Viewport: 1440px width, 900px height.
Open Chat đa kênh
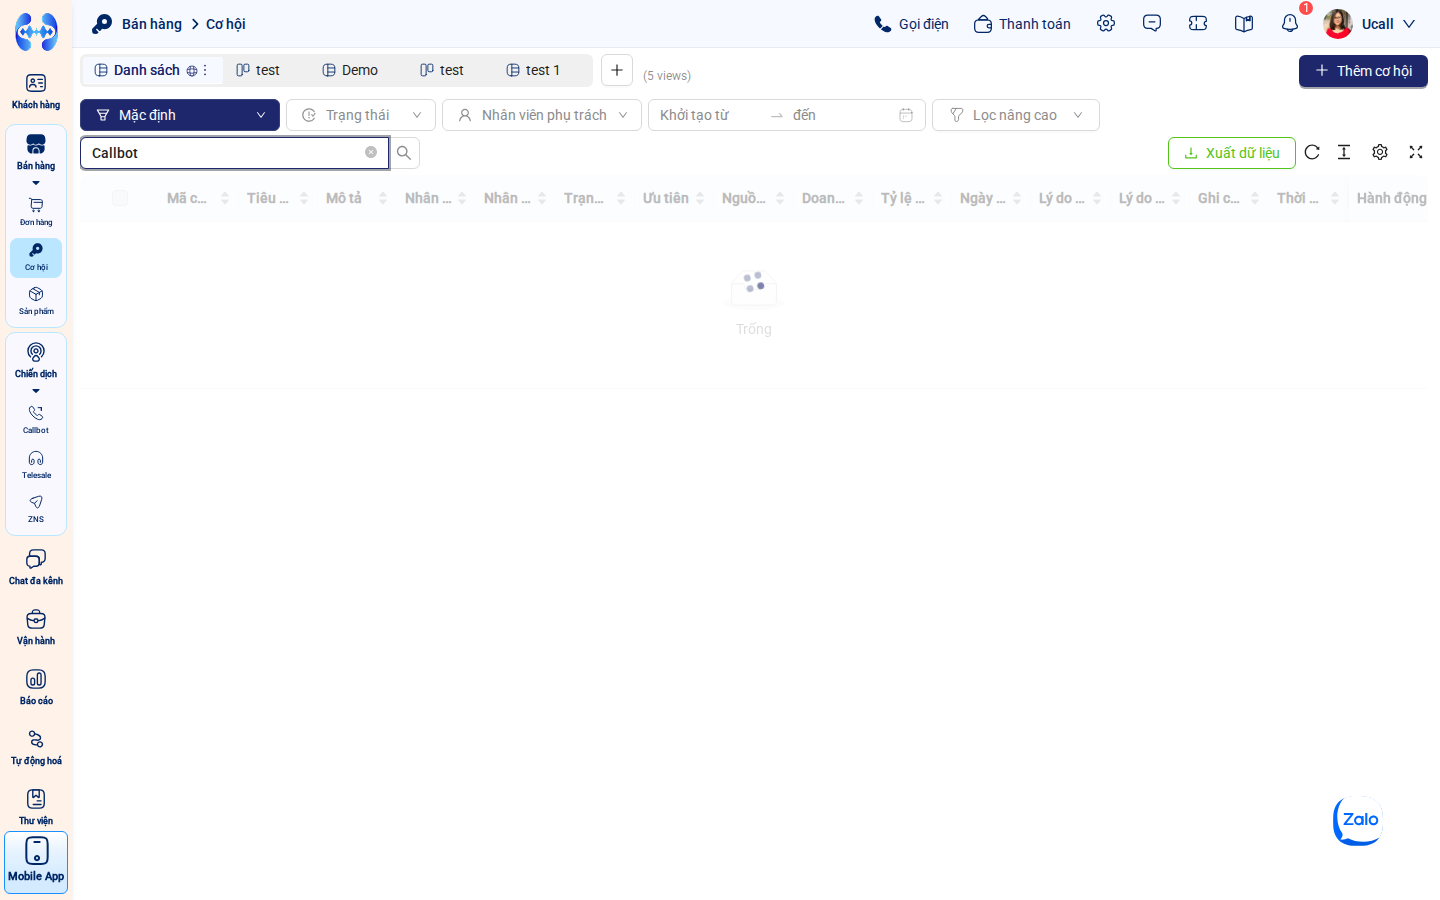36,567
